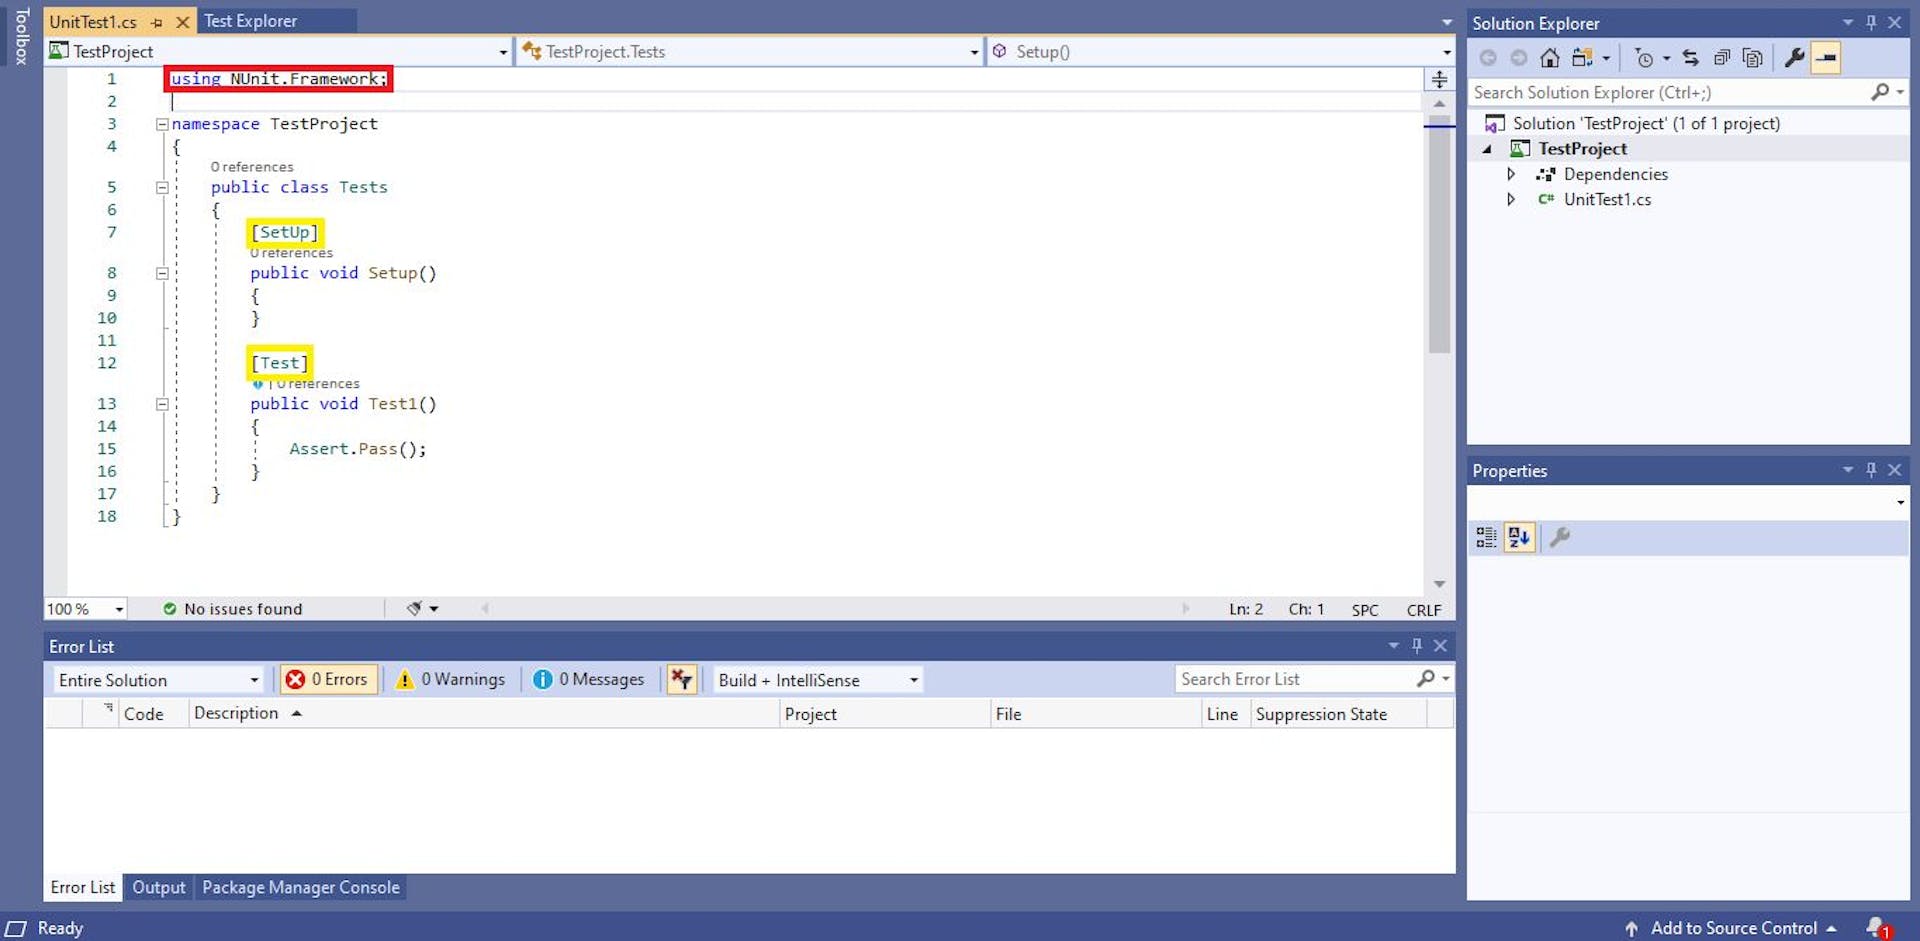The width and height of the screenshot is (1920, 941).
Task: Click the 0 Warnings indicator in Error List
Action: [452, 679]
